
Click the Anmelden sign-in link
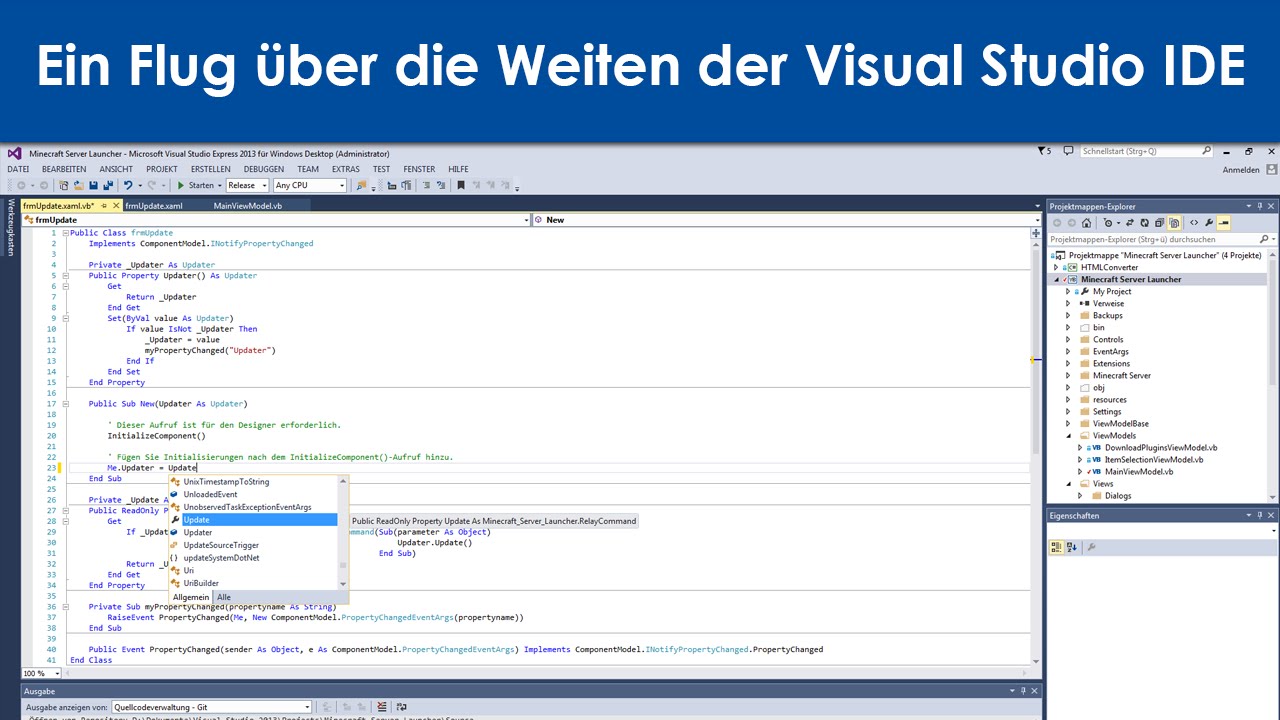click(1241, 169)
